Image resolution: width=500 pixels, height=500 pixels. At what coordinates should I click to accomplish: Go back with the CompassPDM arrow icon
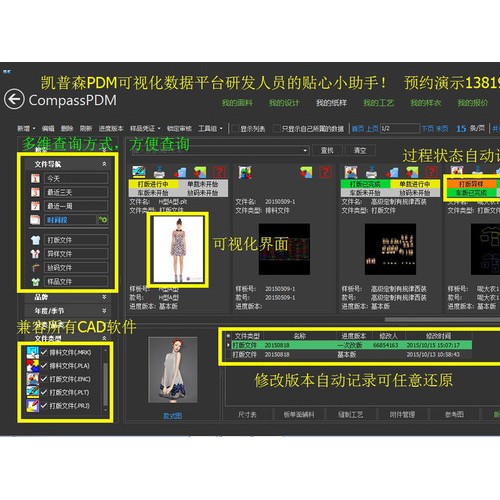pyautogui.click(x=14, y=99)
